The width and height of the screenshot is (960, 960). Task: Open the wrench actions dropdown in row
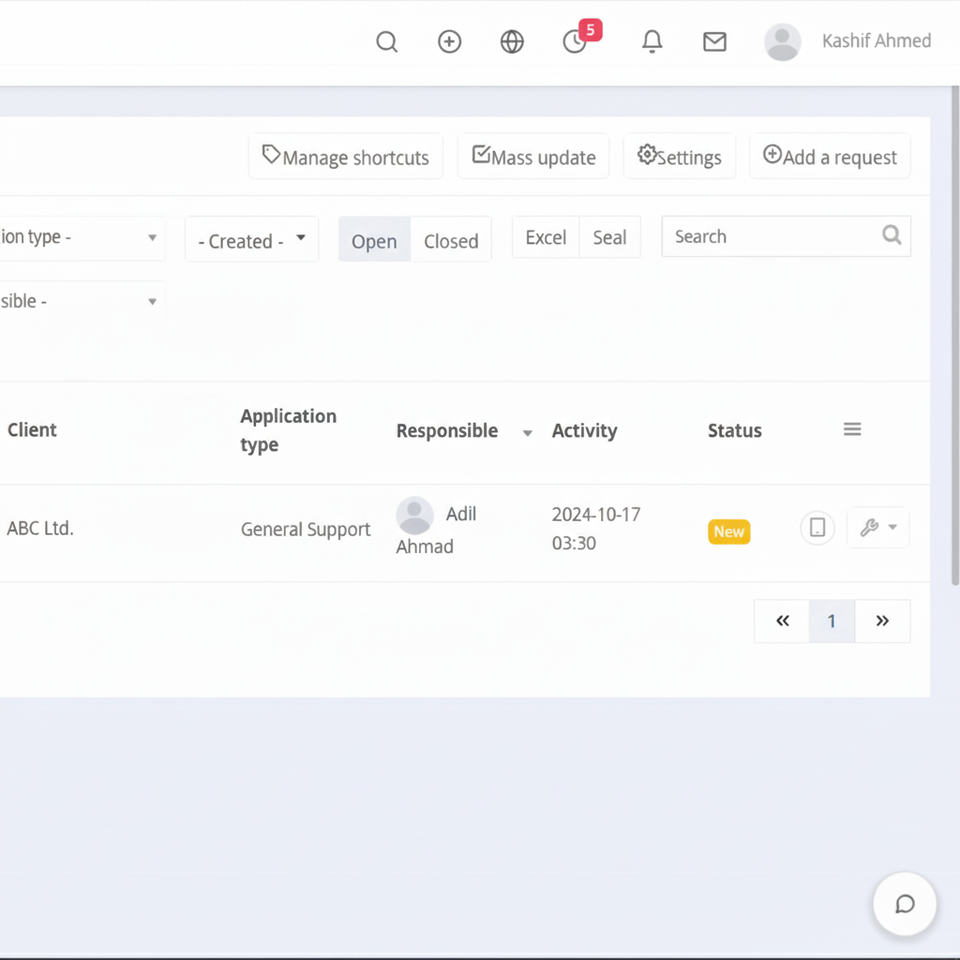[878, 528]
